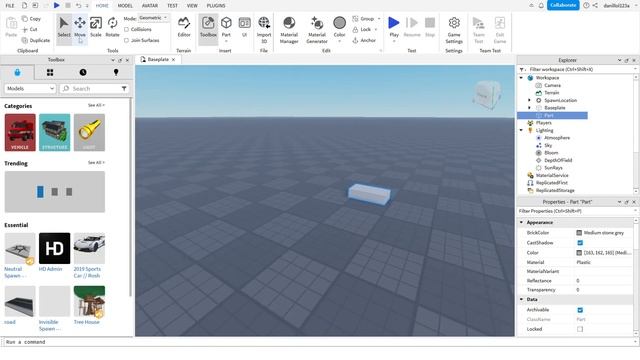Open toolbox search filter options
This screenshot has height=360, width=640.
(x=124, y=89)
